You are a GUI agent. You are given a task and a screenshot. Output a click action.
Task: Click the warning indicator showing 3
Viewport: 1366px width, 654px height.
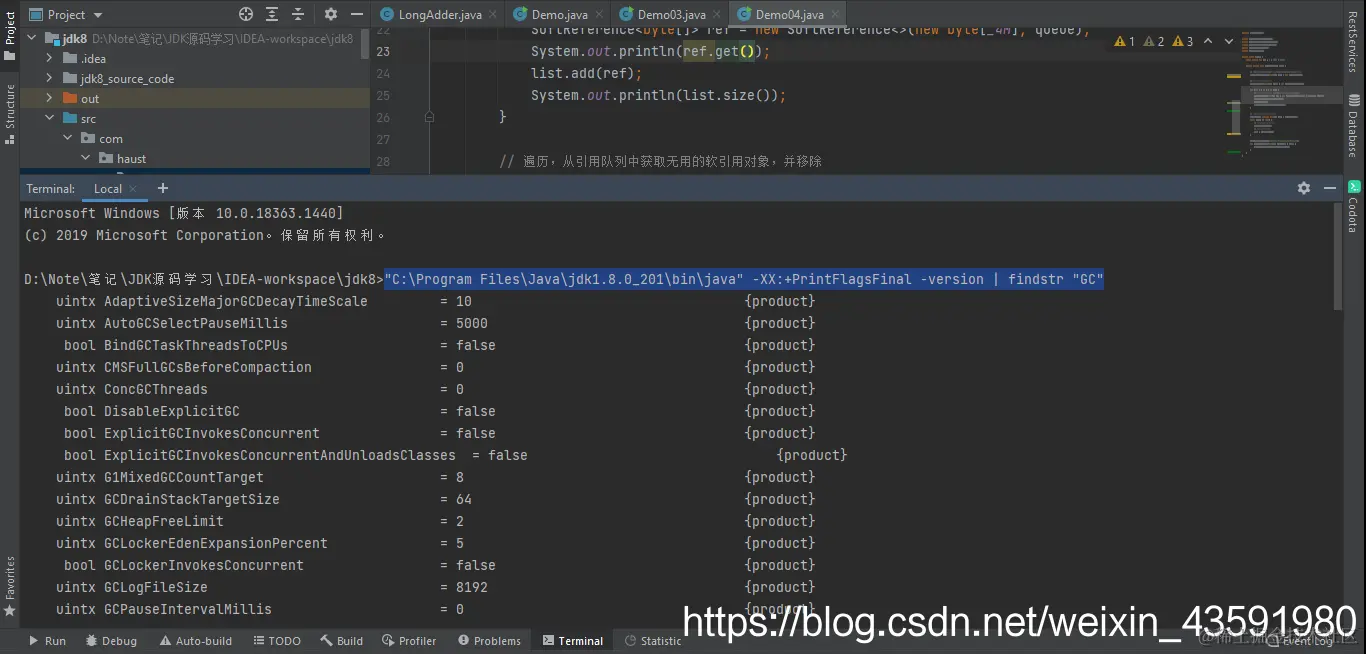(x=1183, y=41)
